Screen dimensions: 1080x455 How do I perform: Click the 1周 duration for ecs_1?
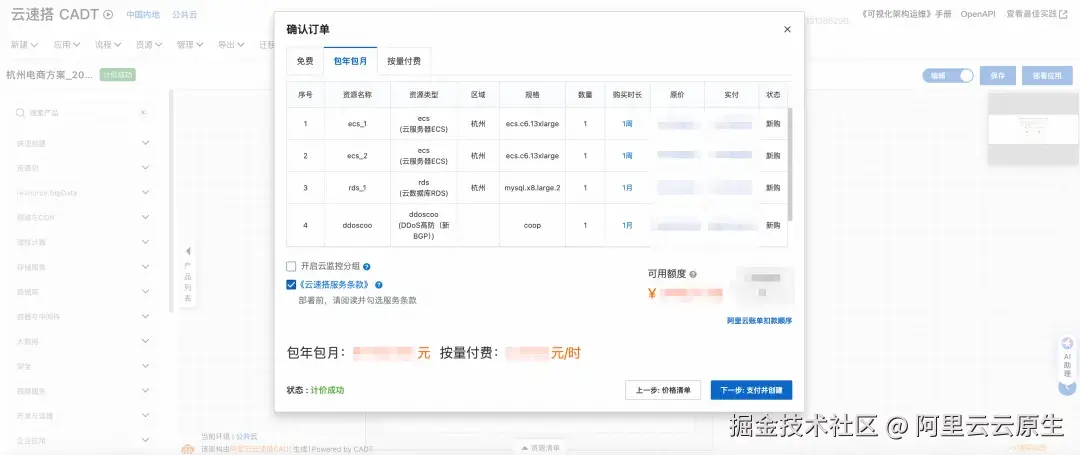627,124
